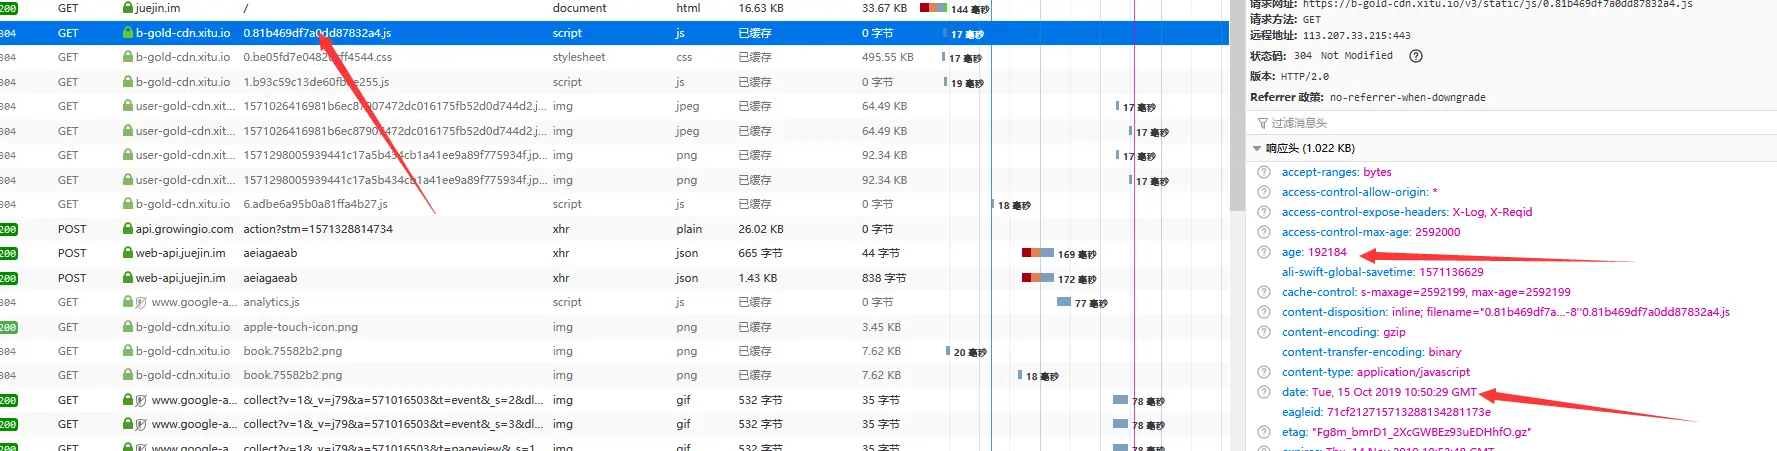Viewport: 1777px width, 451px height.
Task: Focus the 过滤消息头 filter input
Action: (x=1510, y=123)
